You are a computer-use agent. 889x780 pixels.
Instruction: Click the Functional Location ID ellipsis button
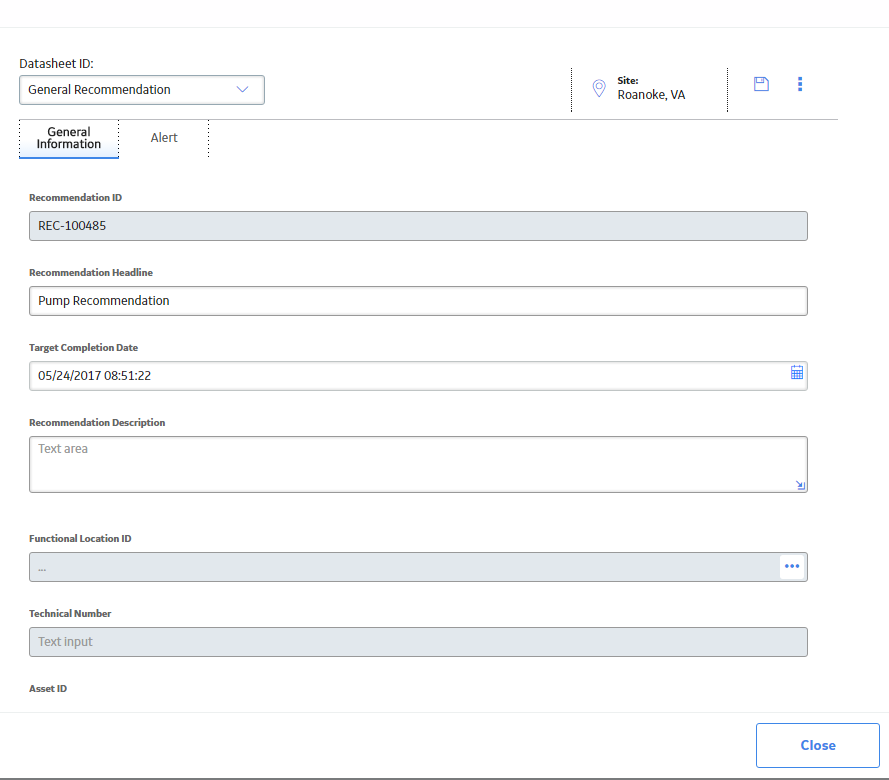pos(792,566)
